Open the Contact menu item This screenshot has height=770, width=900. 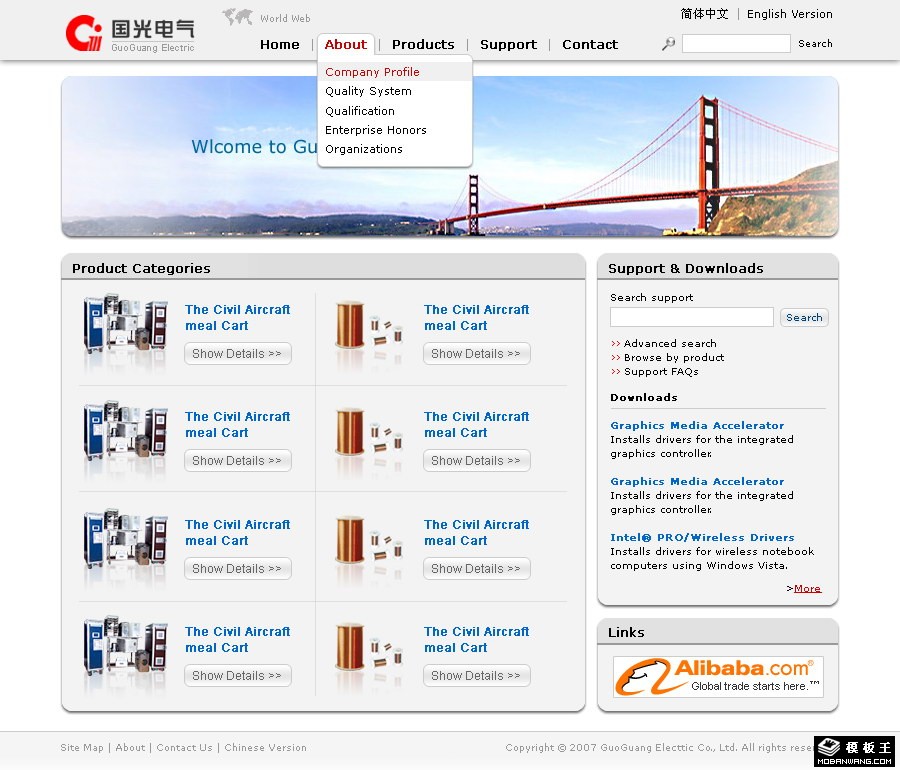click(590, 44)
